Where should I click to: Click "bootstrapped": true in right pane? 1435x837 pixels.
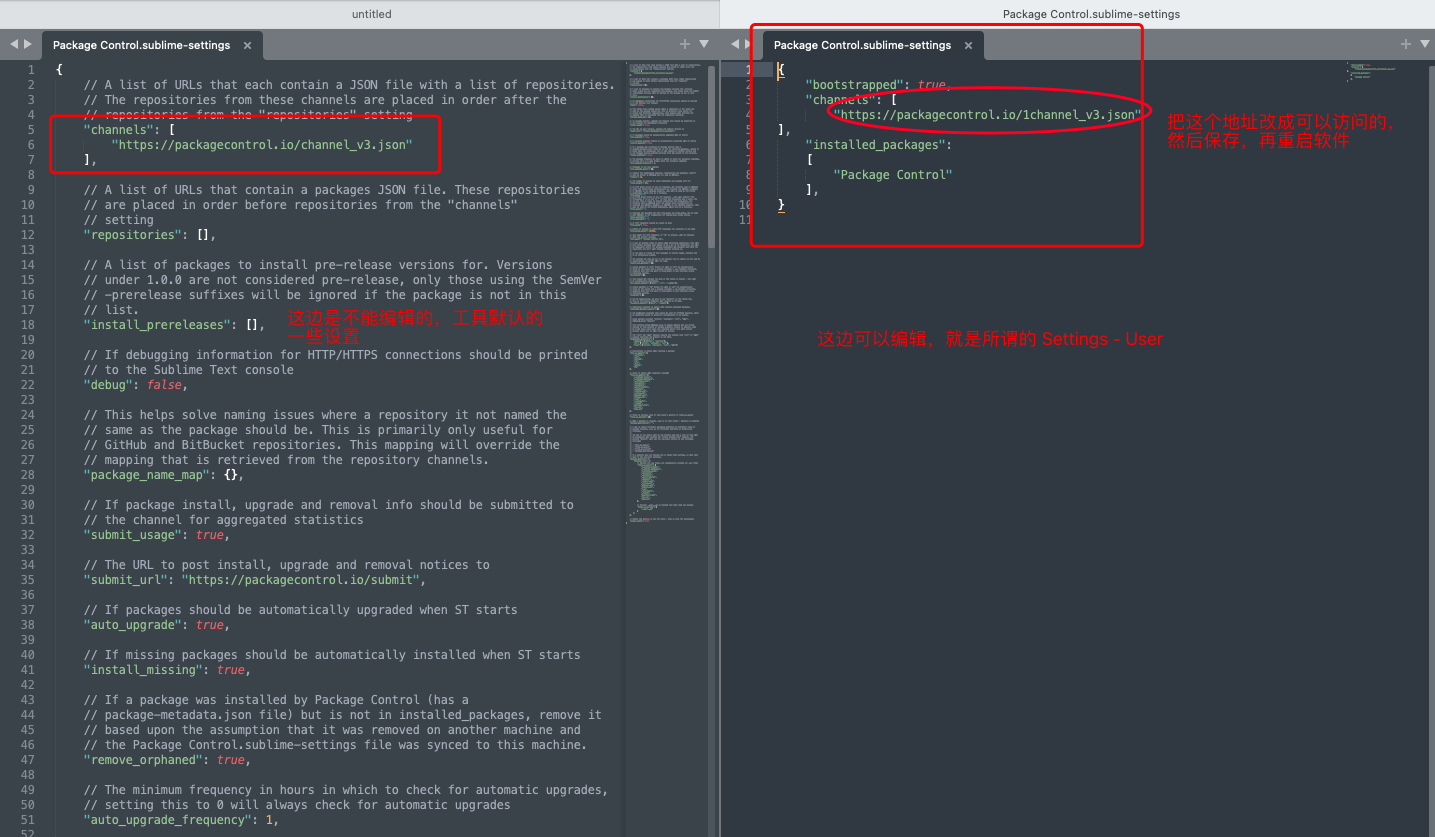tap(878, 85)
